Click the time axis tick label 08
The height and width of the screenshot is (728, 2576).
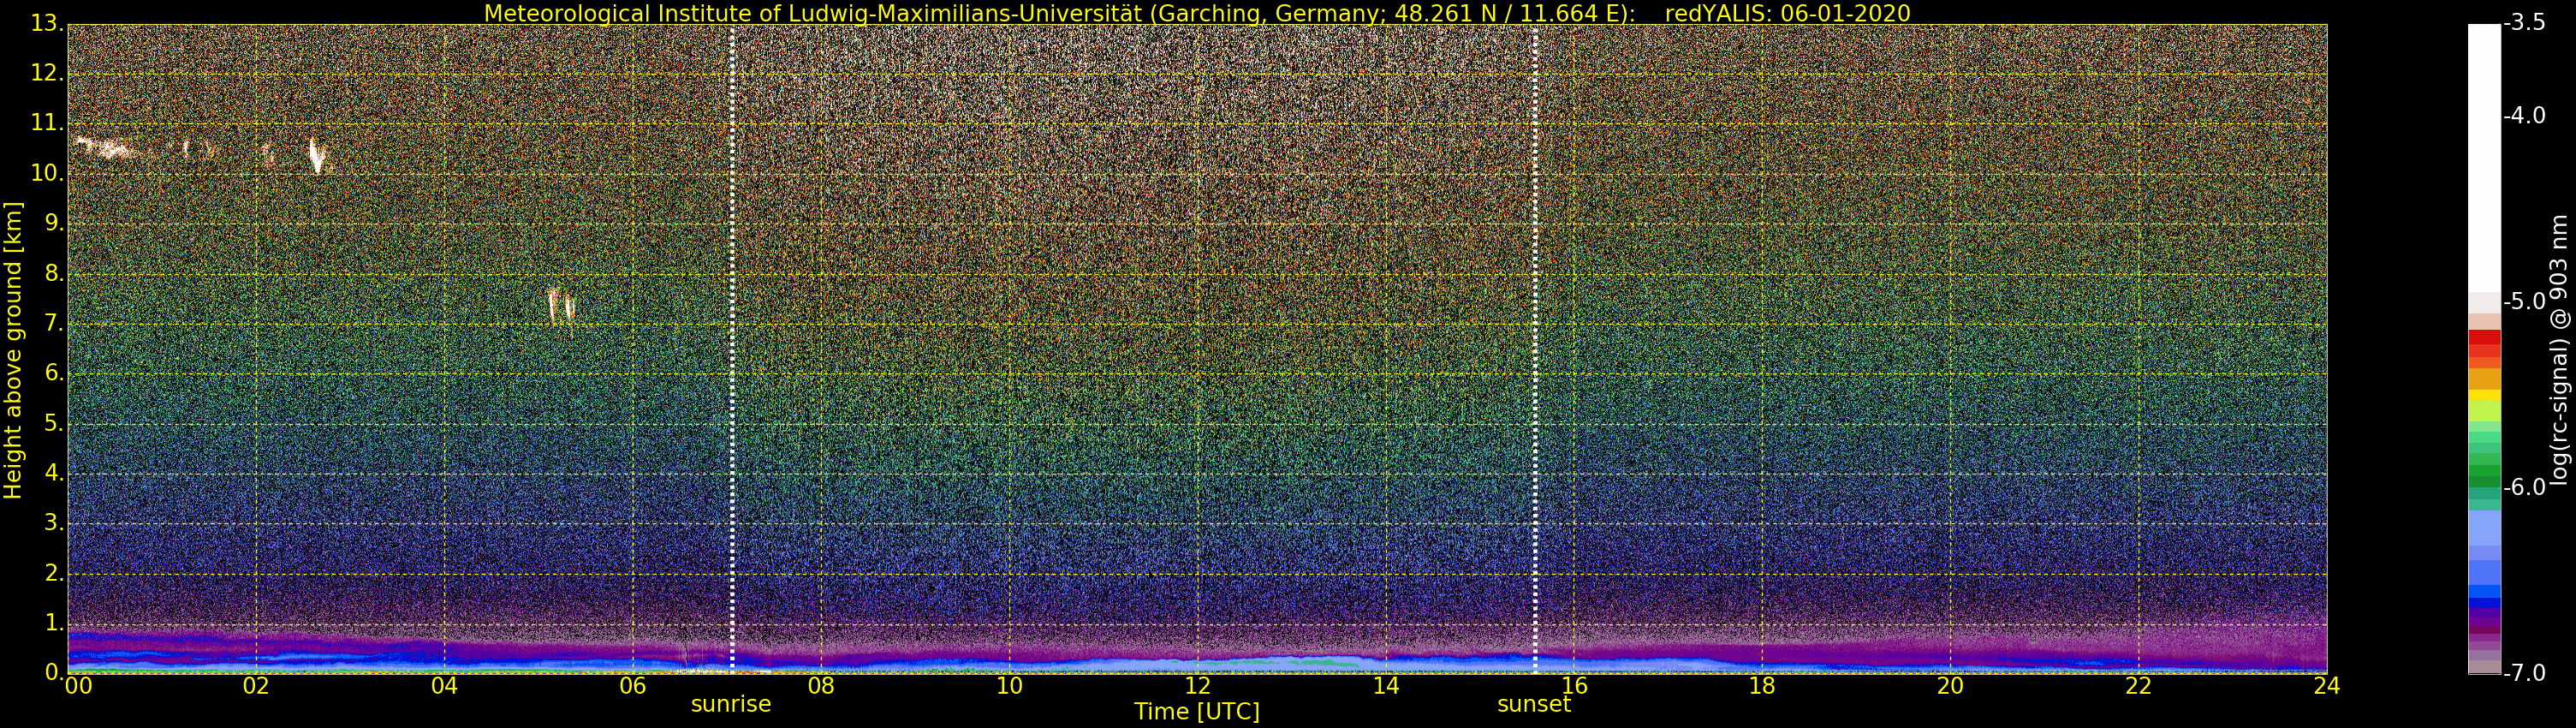(821, 686)
